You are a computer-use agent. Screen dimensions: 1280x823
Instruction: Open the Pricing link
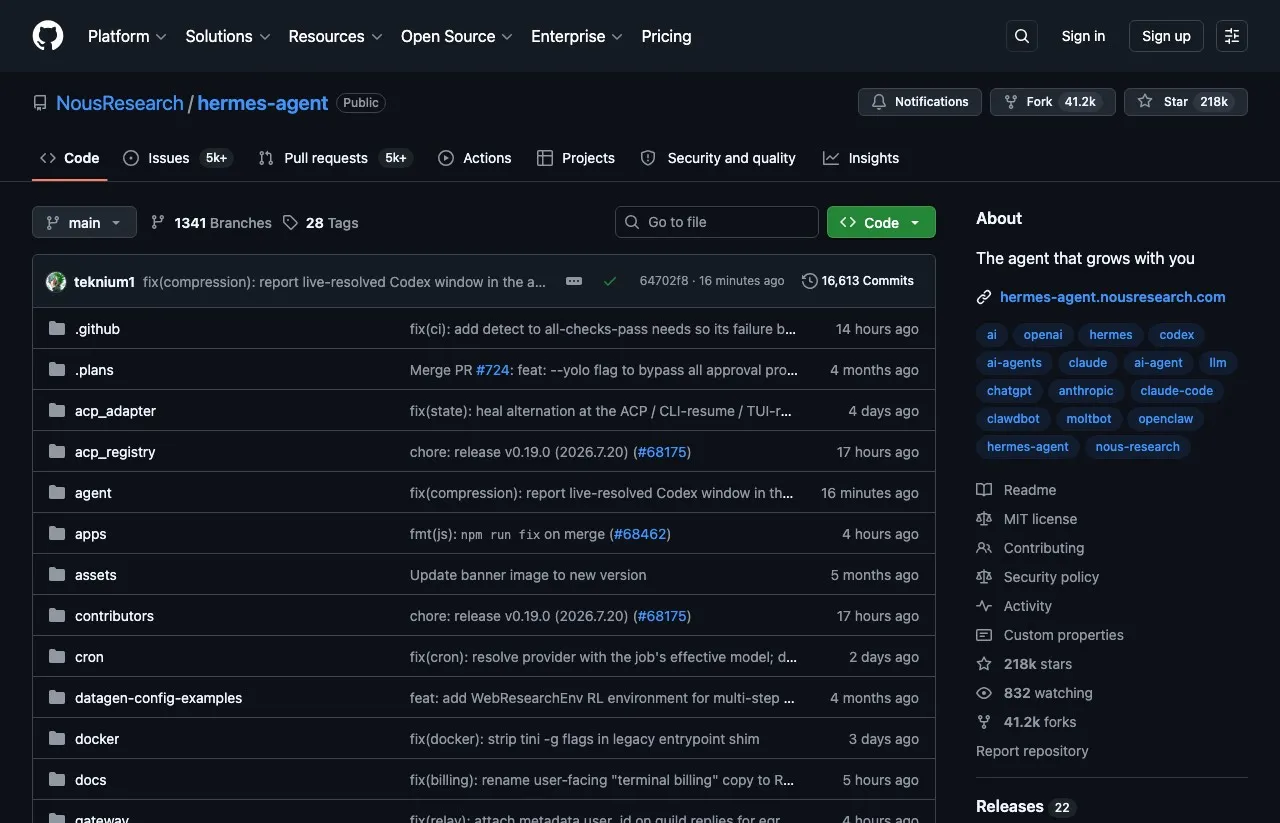point(666,36)
